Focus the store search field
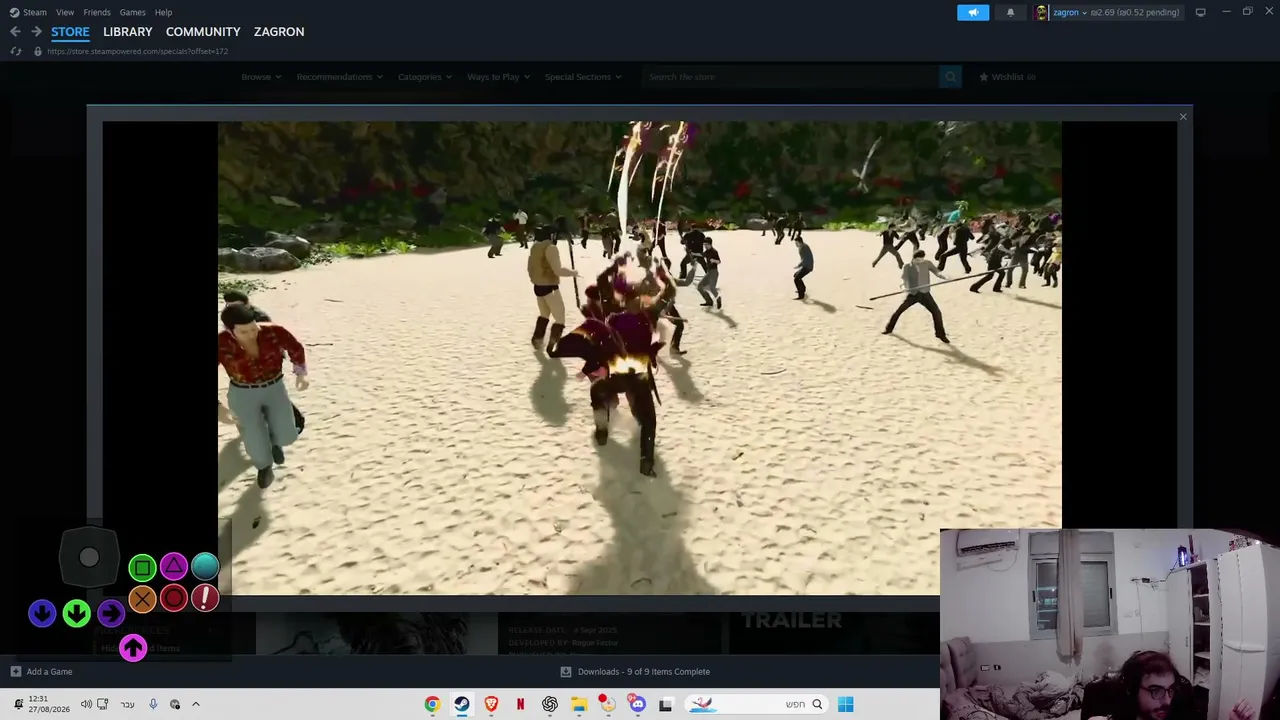 pyautogui.click(x=790, y=77)
